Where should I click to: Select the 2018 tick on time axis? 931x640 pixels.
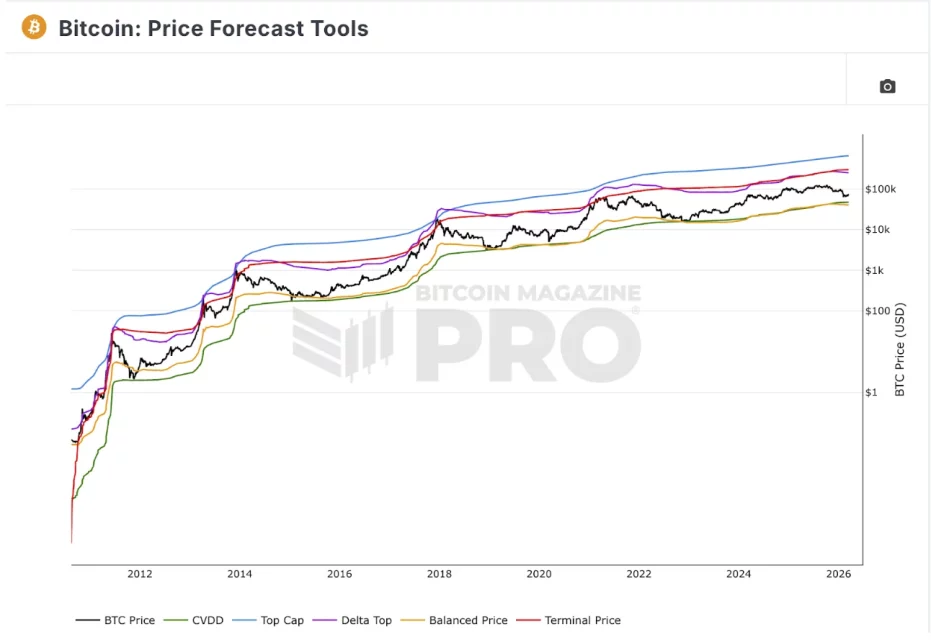click(439, 574)
